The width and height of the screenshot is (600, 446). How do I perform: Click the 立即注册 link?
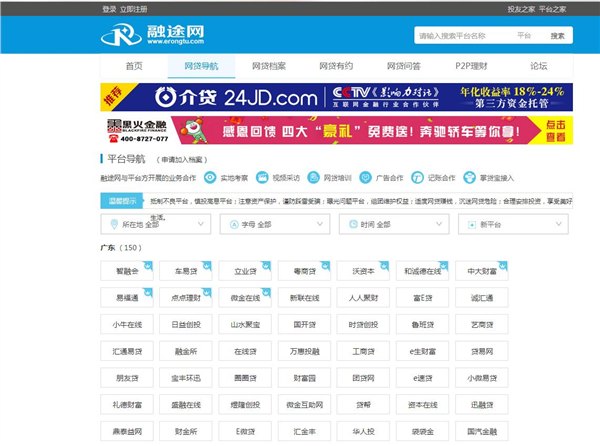(134, 9)
